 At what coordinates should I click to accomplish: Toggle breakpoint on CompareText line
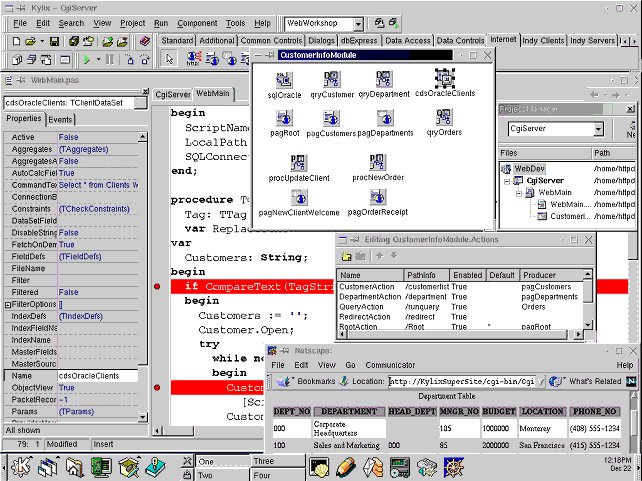click(x=157, y=287)
